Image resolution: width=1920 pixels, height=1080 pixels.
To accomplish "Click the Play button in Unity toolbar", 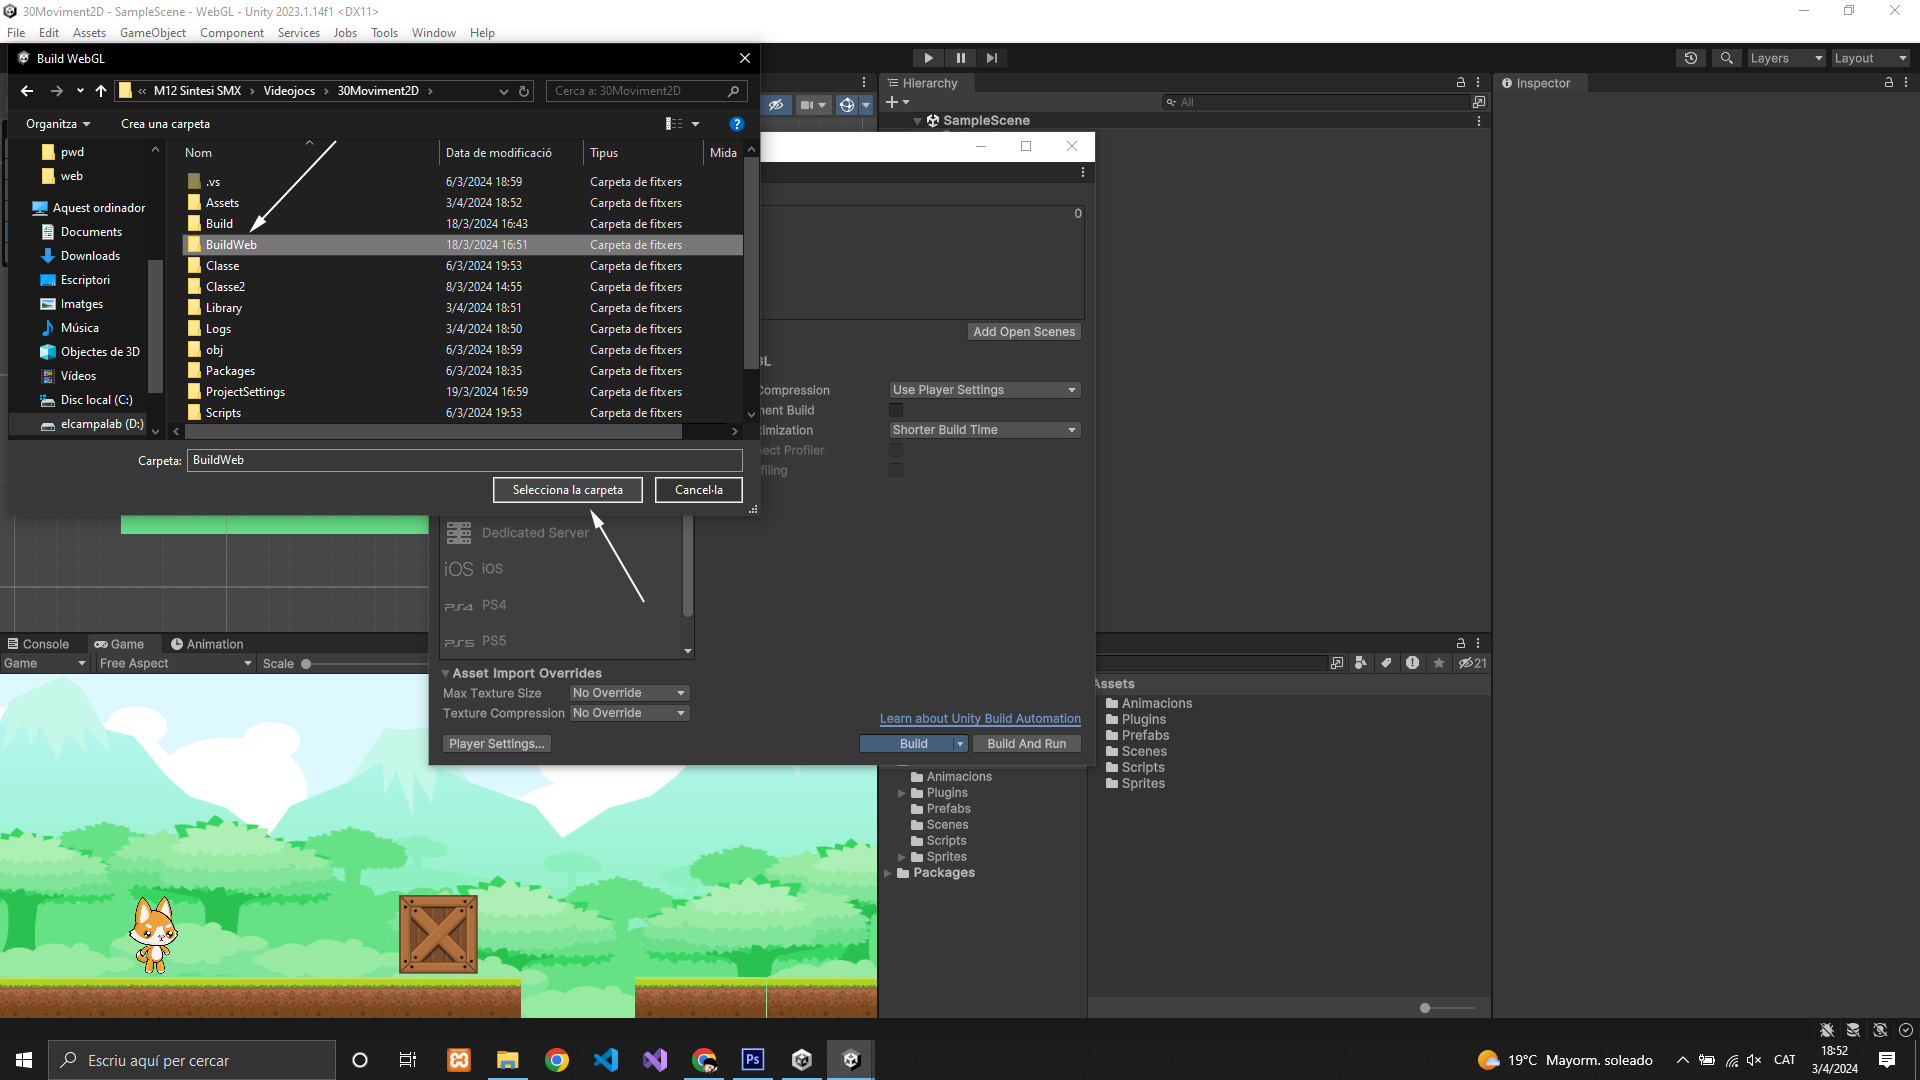I will pos(928,58).
